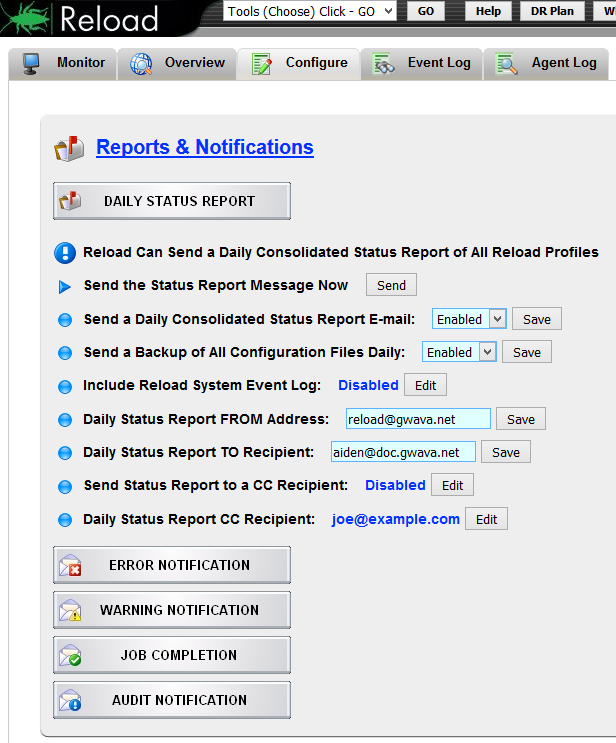
Task: Expand the JOB COMPLETION section
Action: point(172,655)
